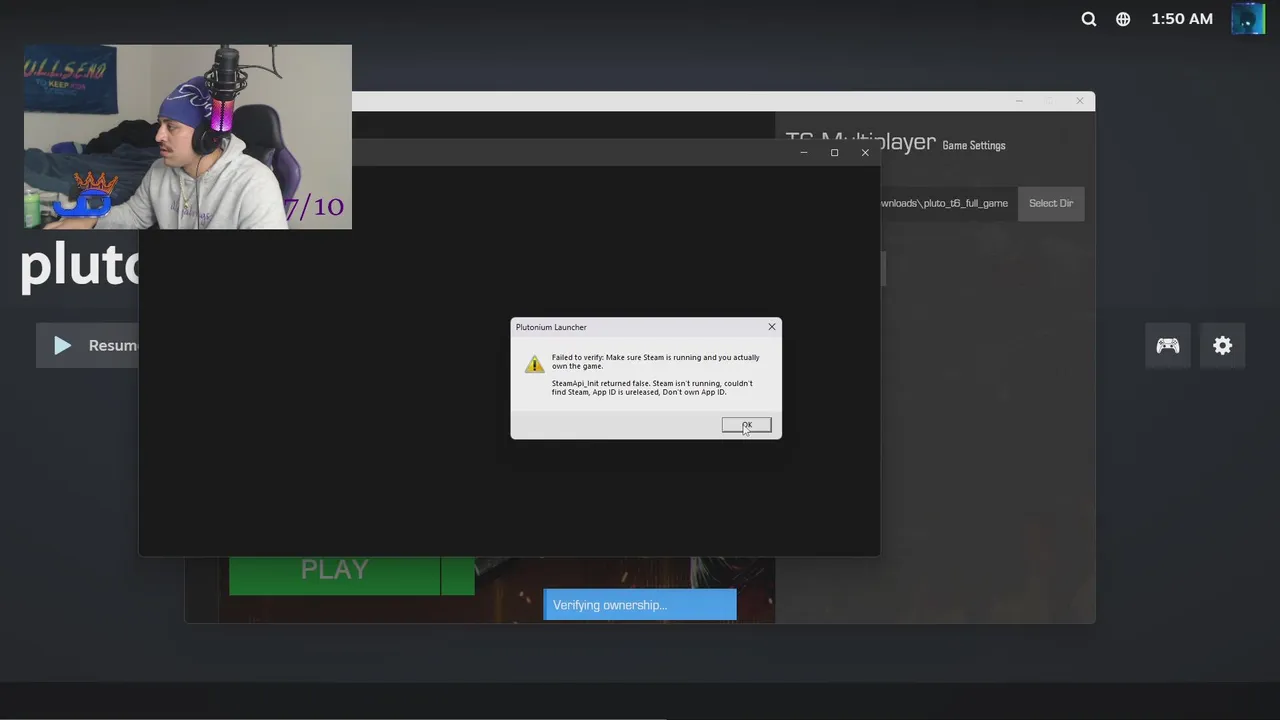Open the game settings gear icon

(1223, 345)
